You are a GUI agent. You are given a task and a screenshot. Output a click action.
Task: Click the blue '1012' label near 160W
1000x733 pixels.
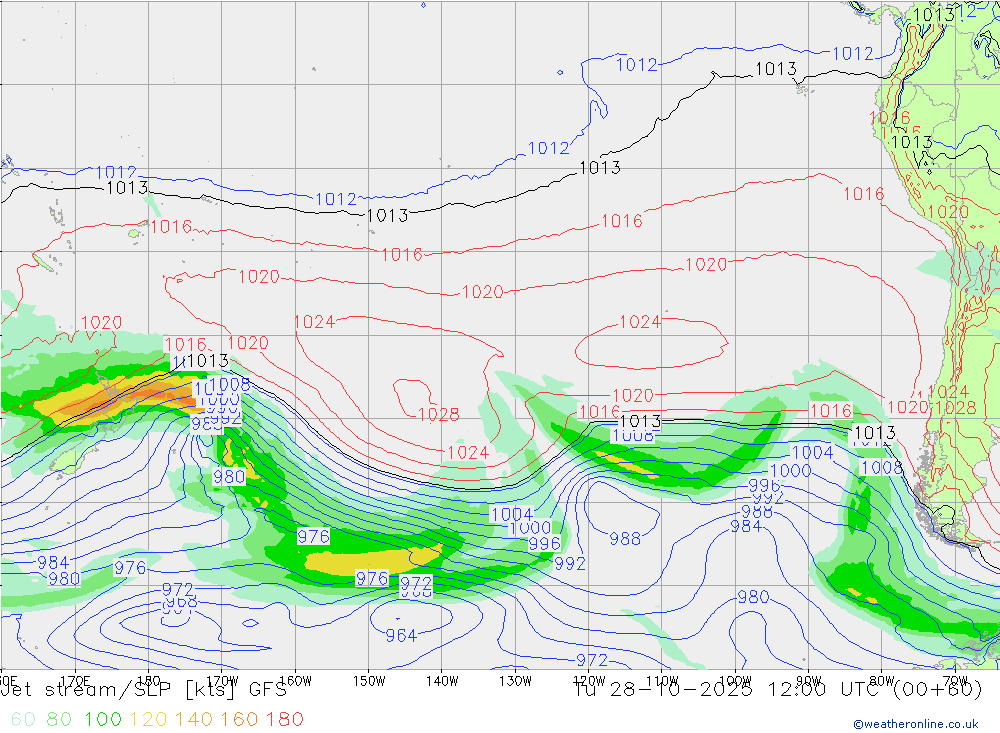pos(335,199)
